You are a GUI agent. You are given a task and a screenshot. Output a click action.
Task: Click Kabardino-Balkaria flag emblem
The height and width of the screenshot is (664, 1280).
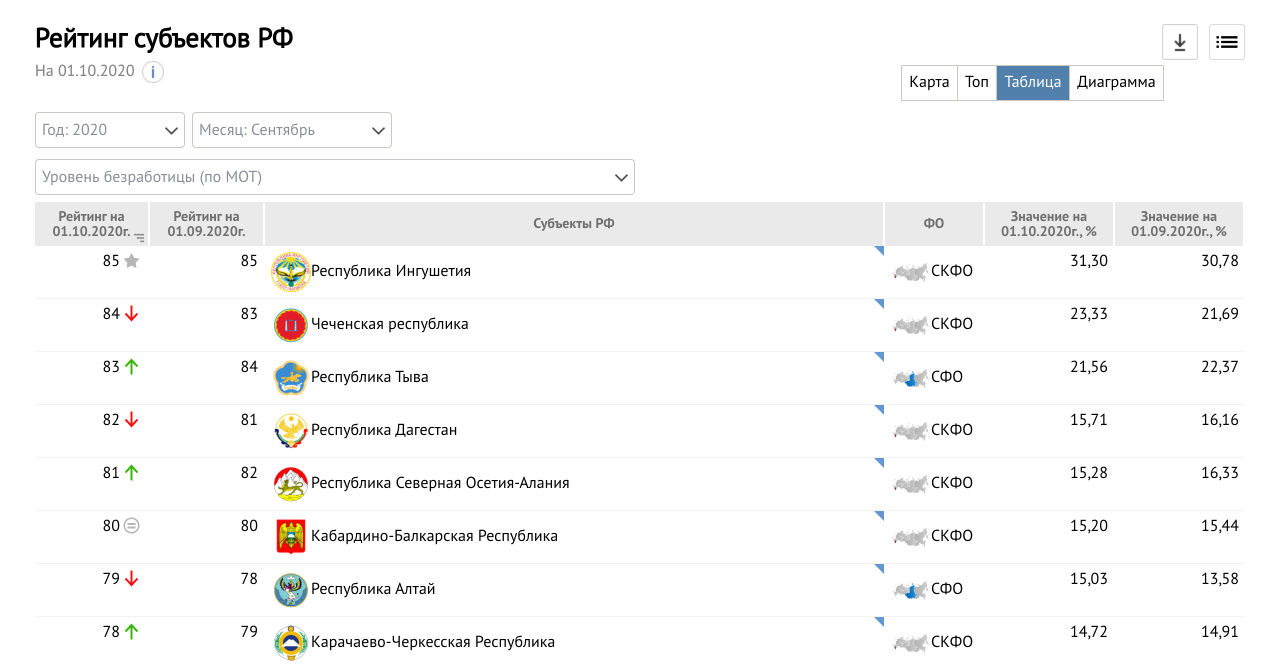point(291,537)
